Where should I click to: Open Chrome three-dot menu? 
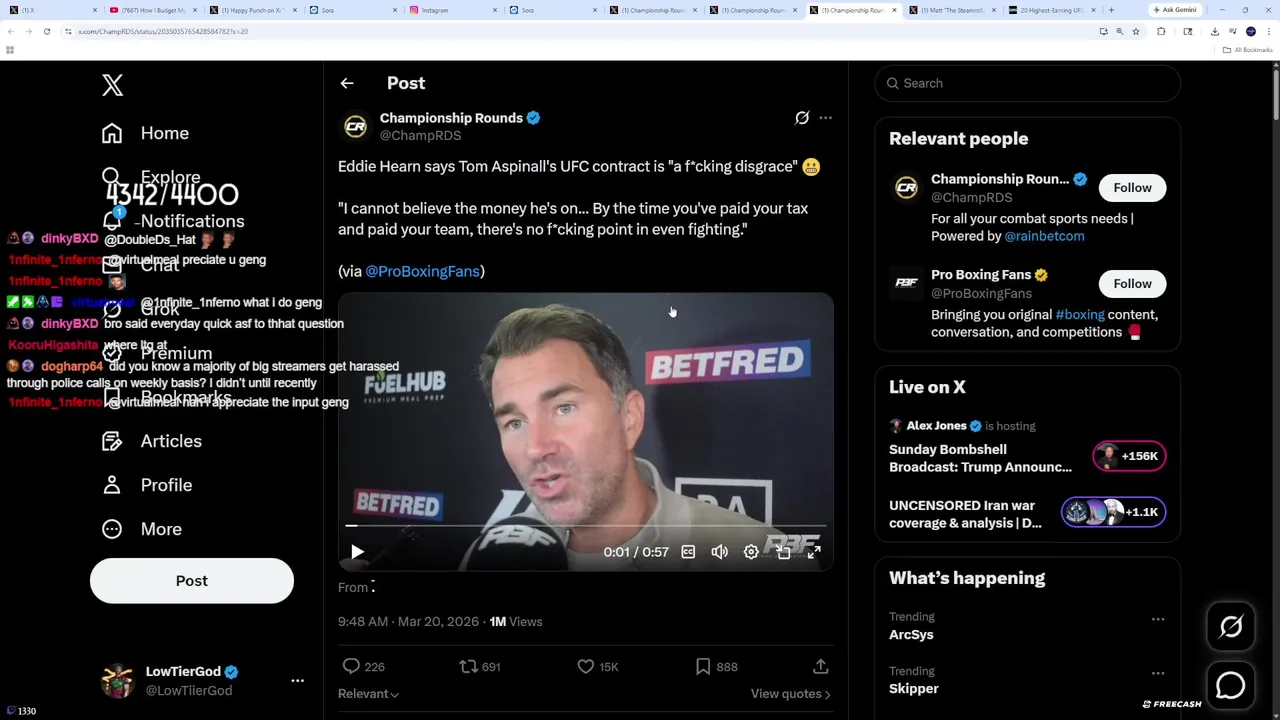tap(1268, 31)
